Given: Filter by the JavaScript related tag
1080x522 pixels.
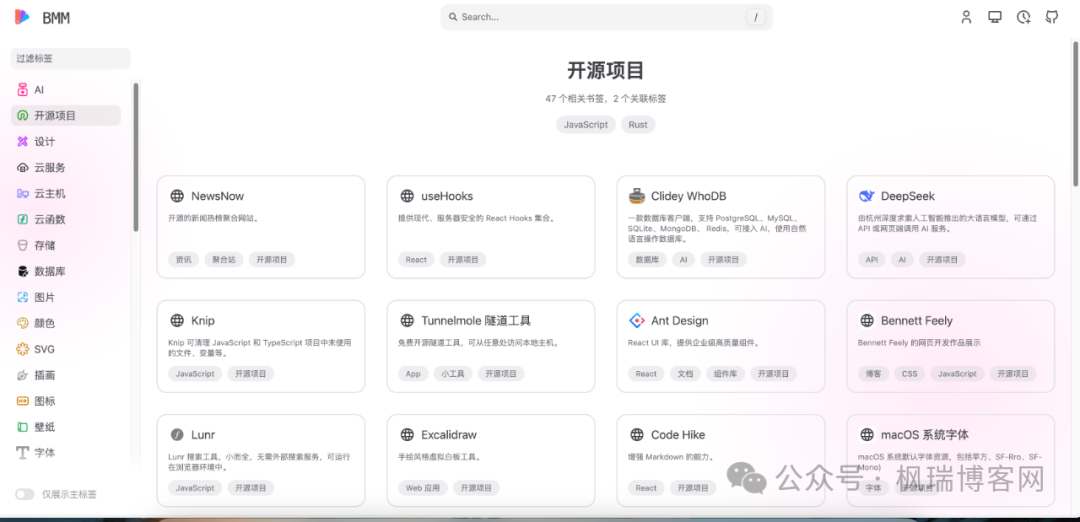Looking at the screenshot, I should [585, 125].
